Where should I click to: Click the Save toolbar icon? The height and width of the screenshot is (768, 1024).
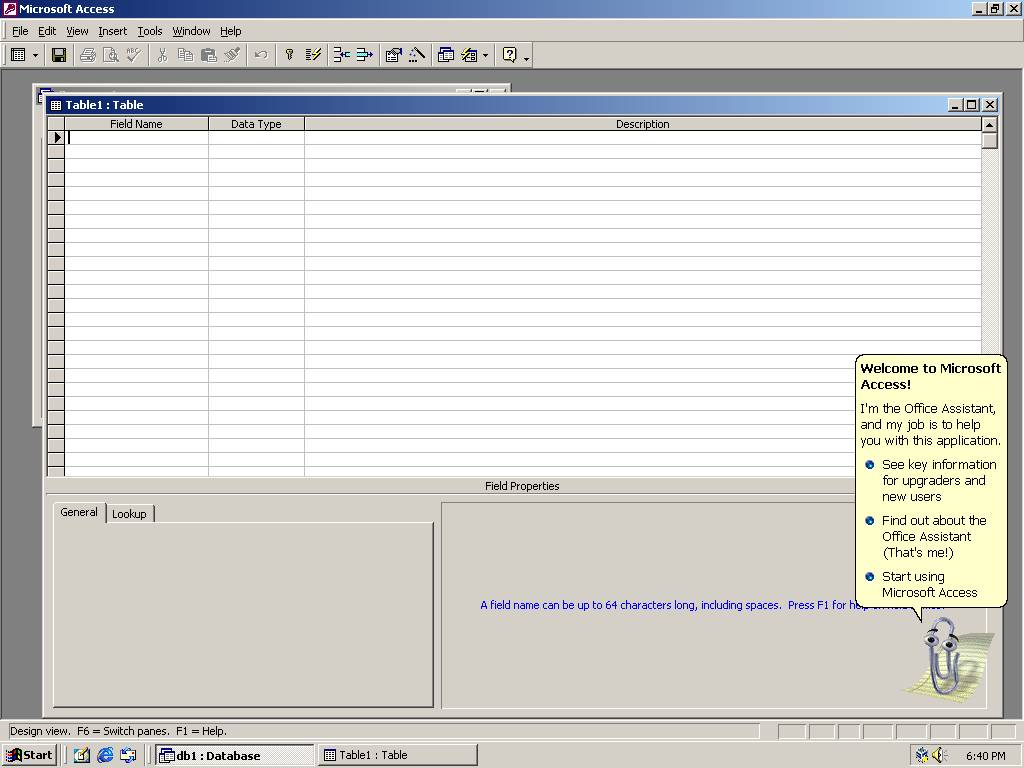59,55
